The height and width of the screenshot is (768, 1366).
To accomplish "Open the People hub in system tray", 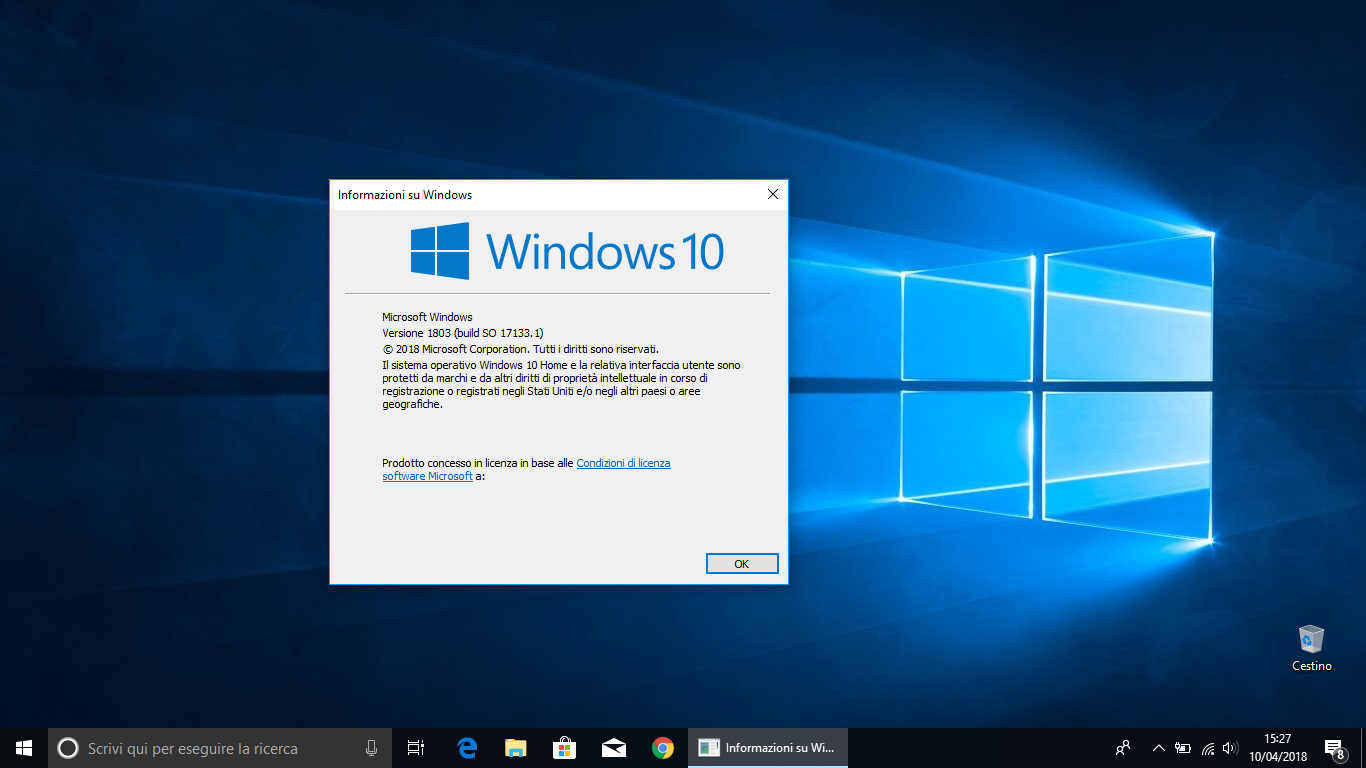I will pyautogui.click(x=1123, y=747).
